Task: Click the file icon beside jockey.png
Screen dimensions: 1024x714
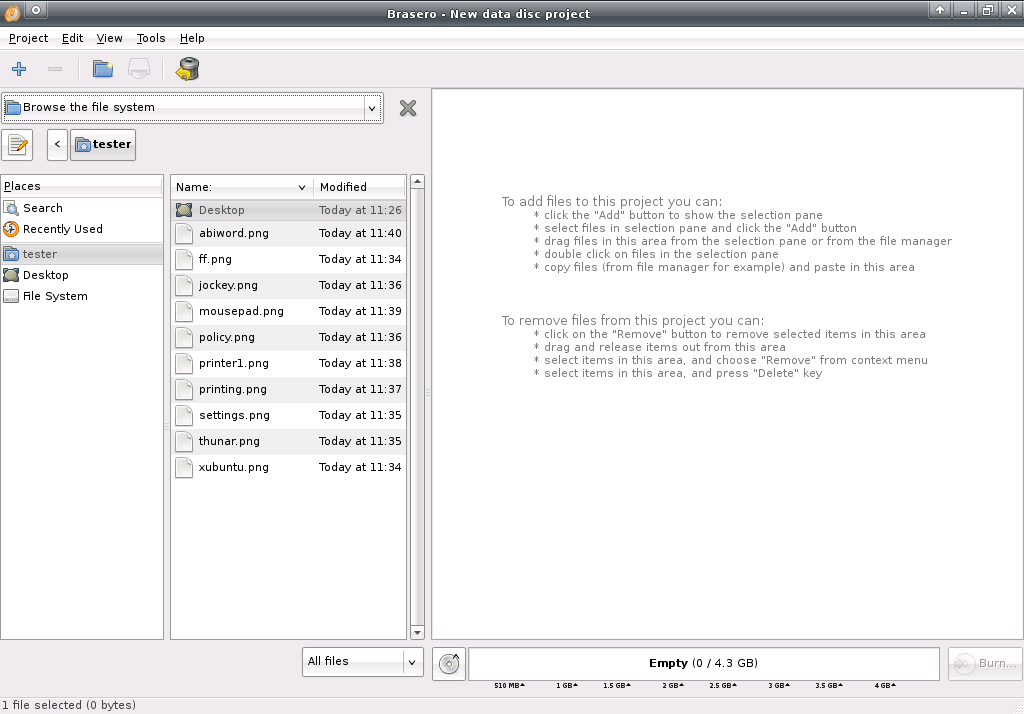Action: [184, 285]
